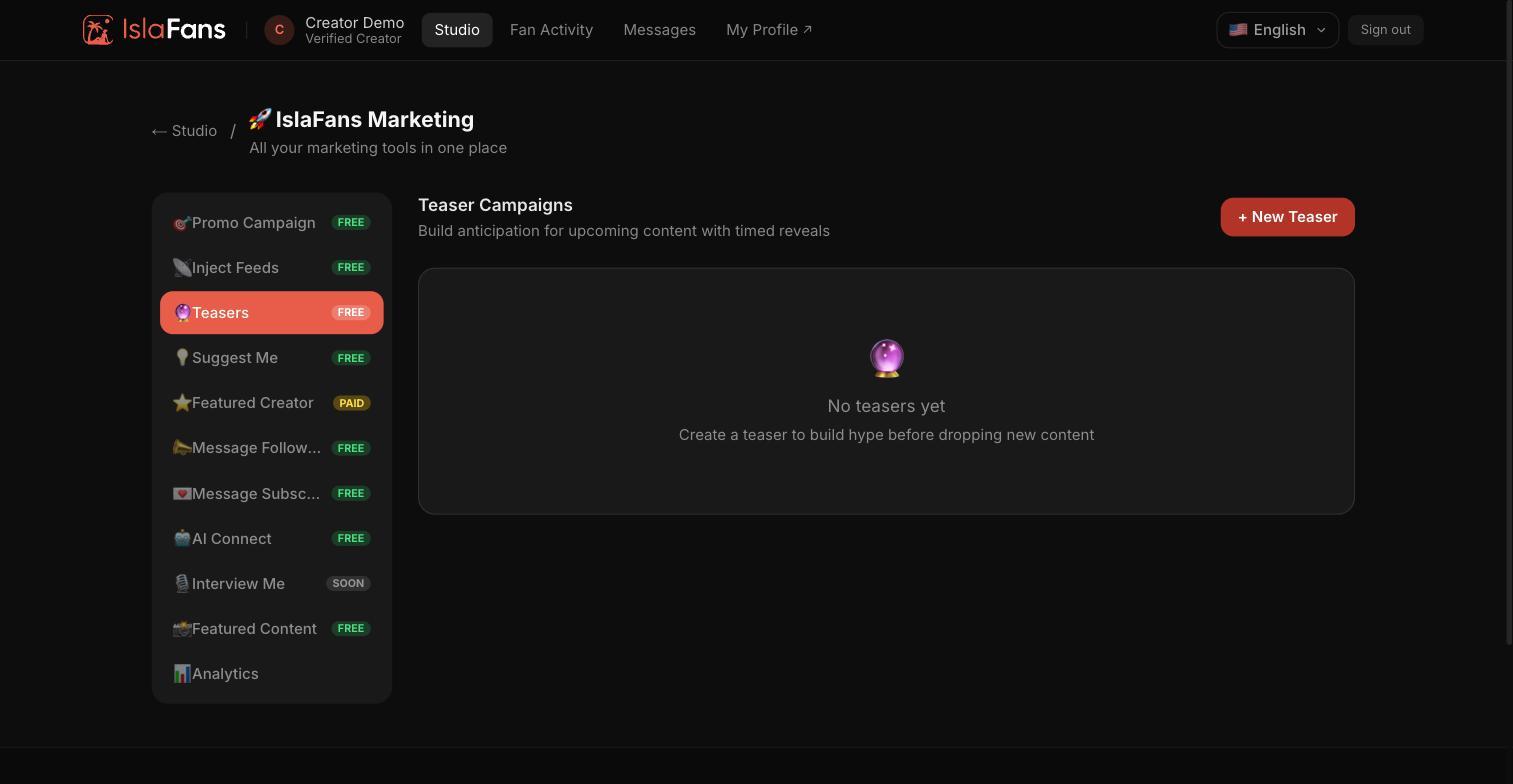Click the 'No teasers yet' text

pos(886,406)
